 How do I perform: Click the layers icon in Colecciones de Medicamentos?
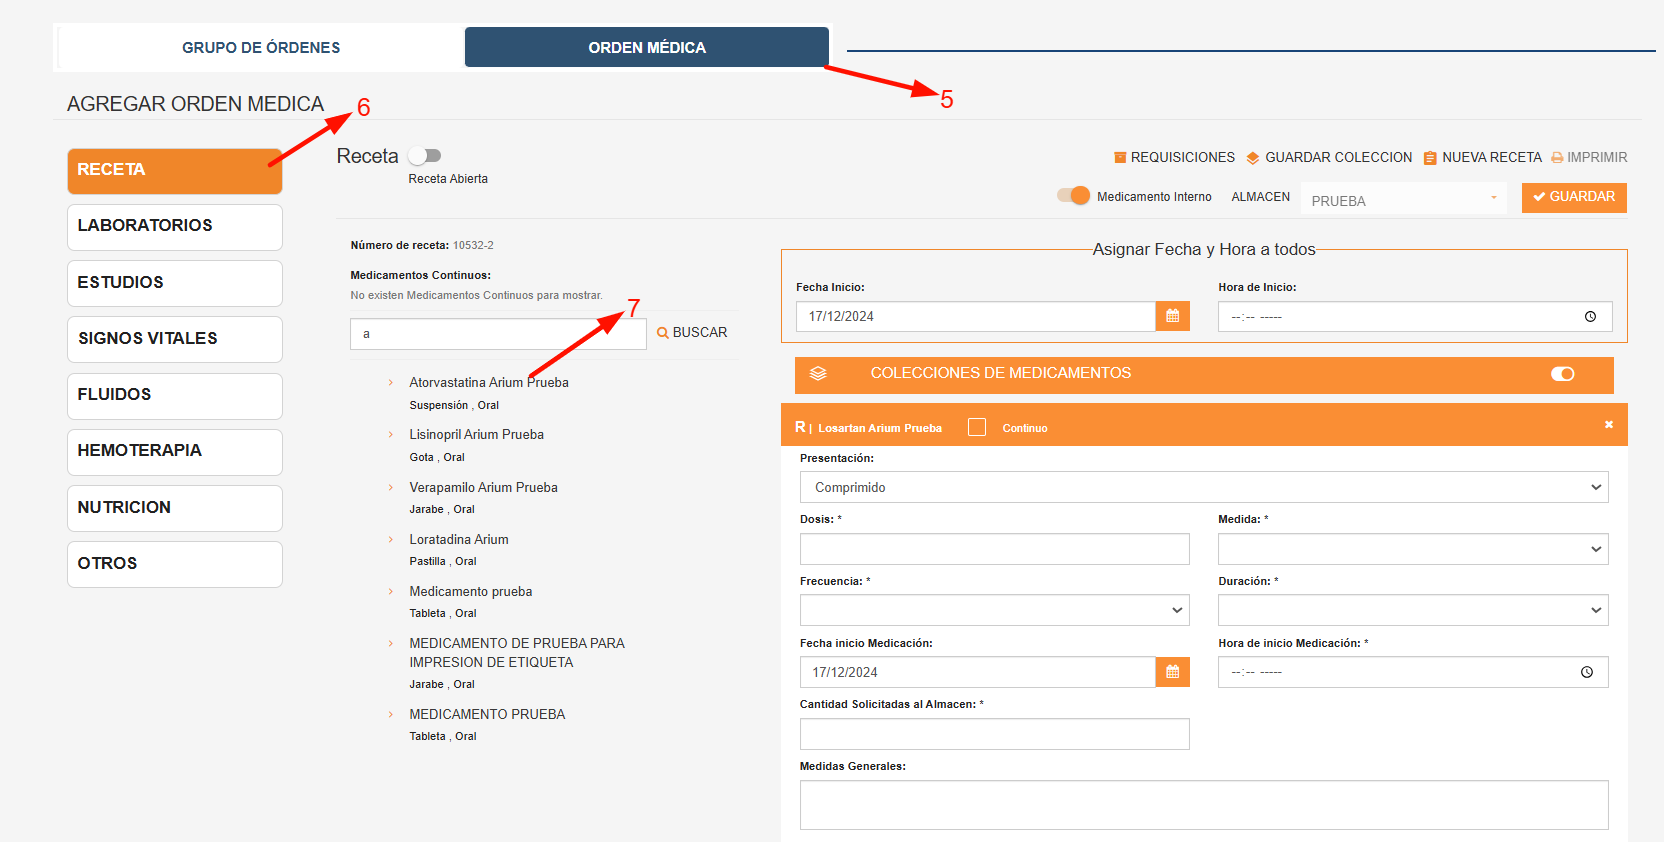tap(818, 373)
